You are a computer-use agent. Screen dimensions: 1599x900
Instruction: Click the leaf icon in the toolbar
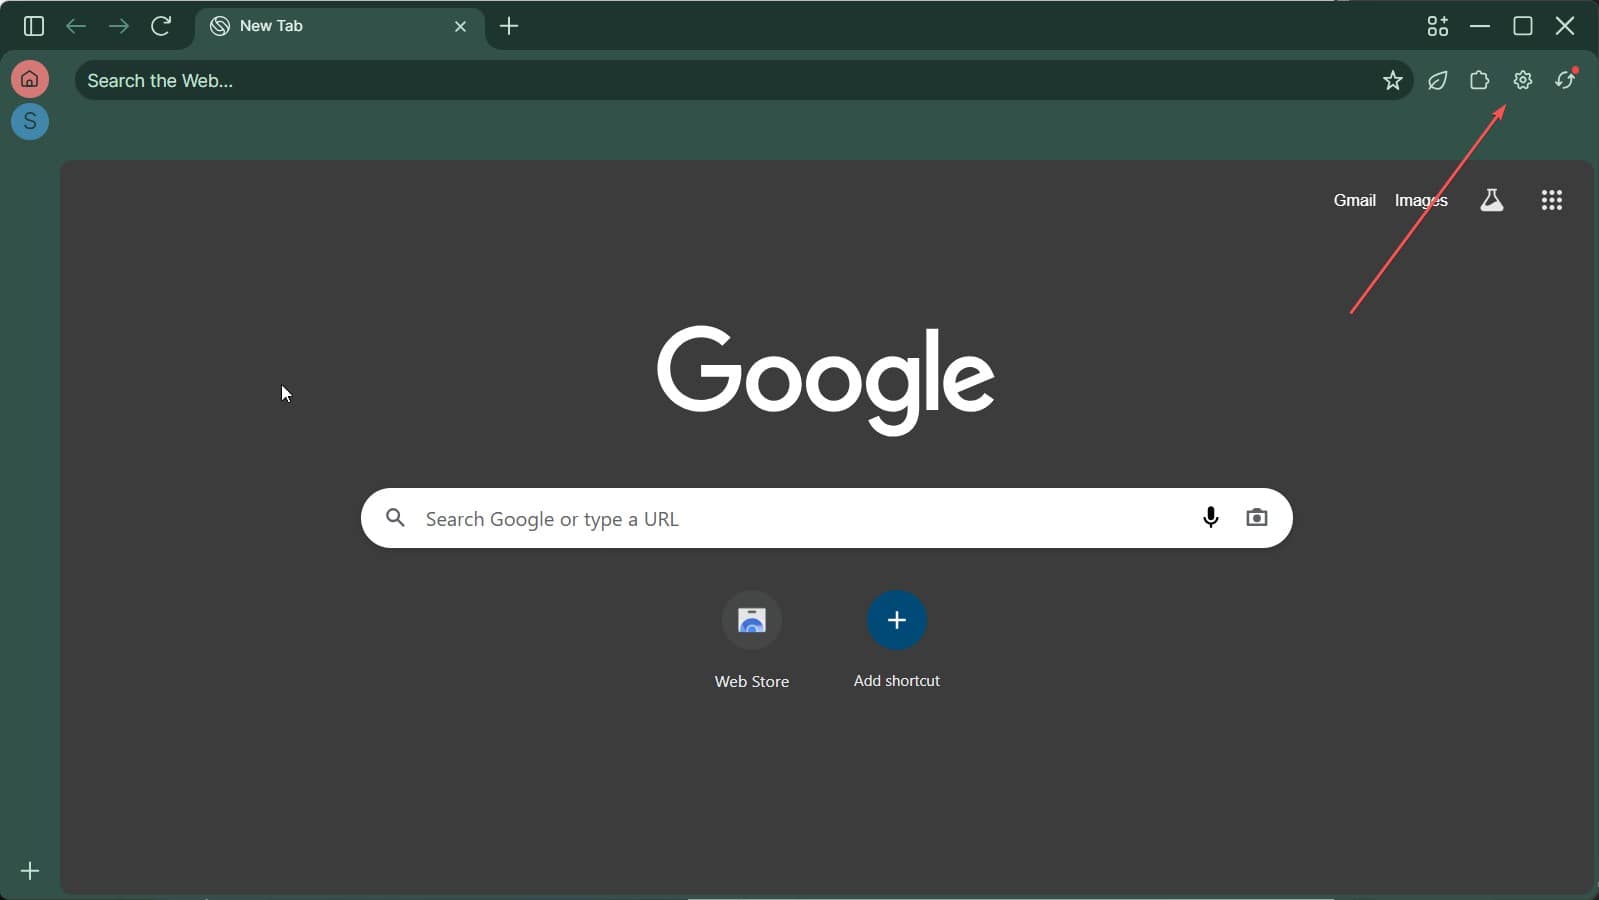(1437, 80)
